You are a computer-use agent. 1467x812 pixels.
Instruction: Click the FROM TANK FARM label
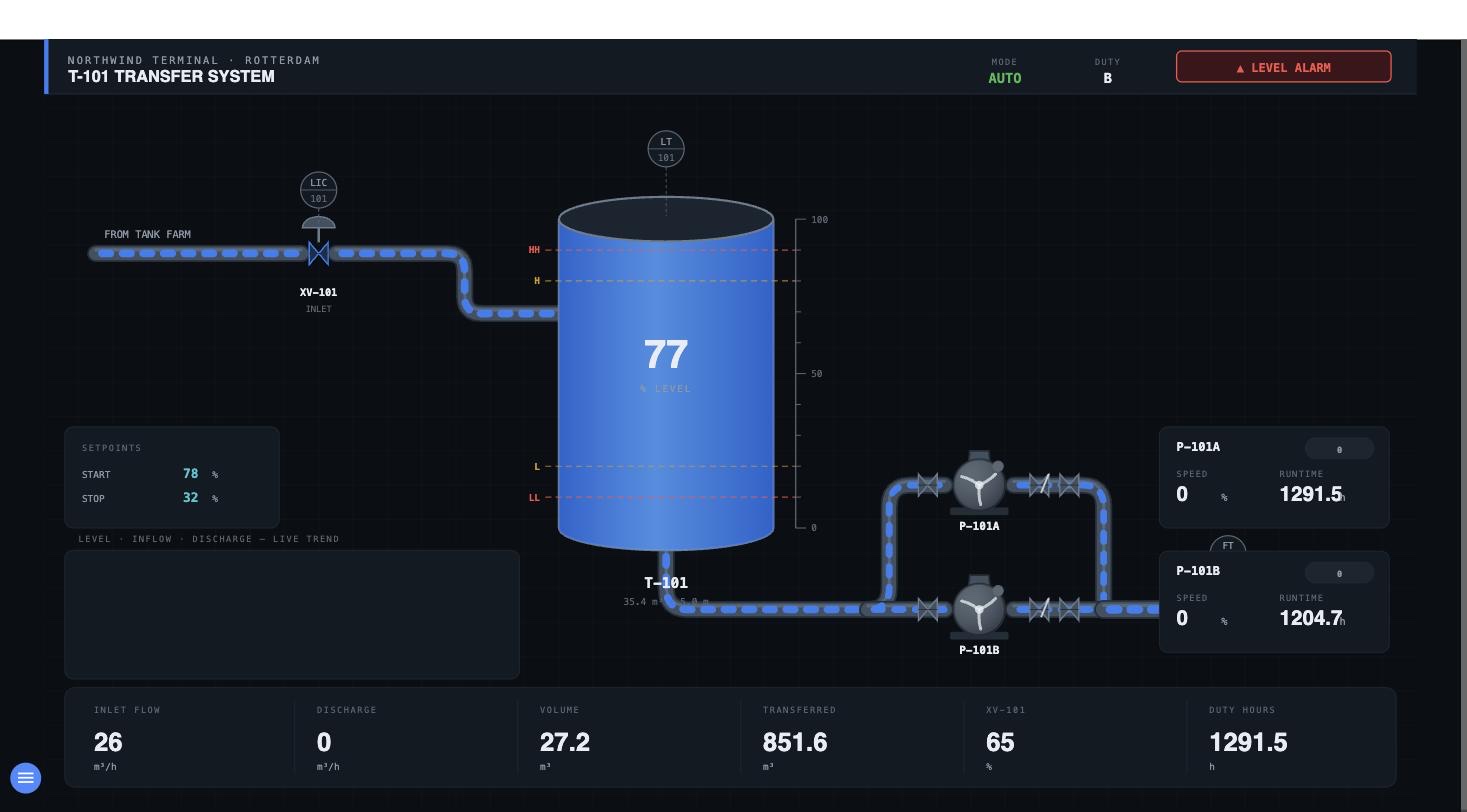(x=147, y=234)
